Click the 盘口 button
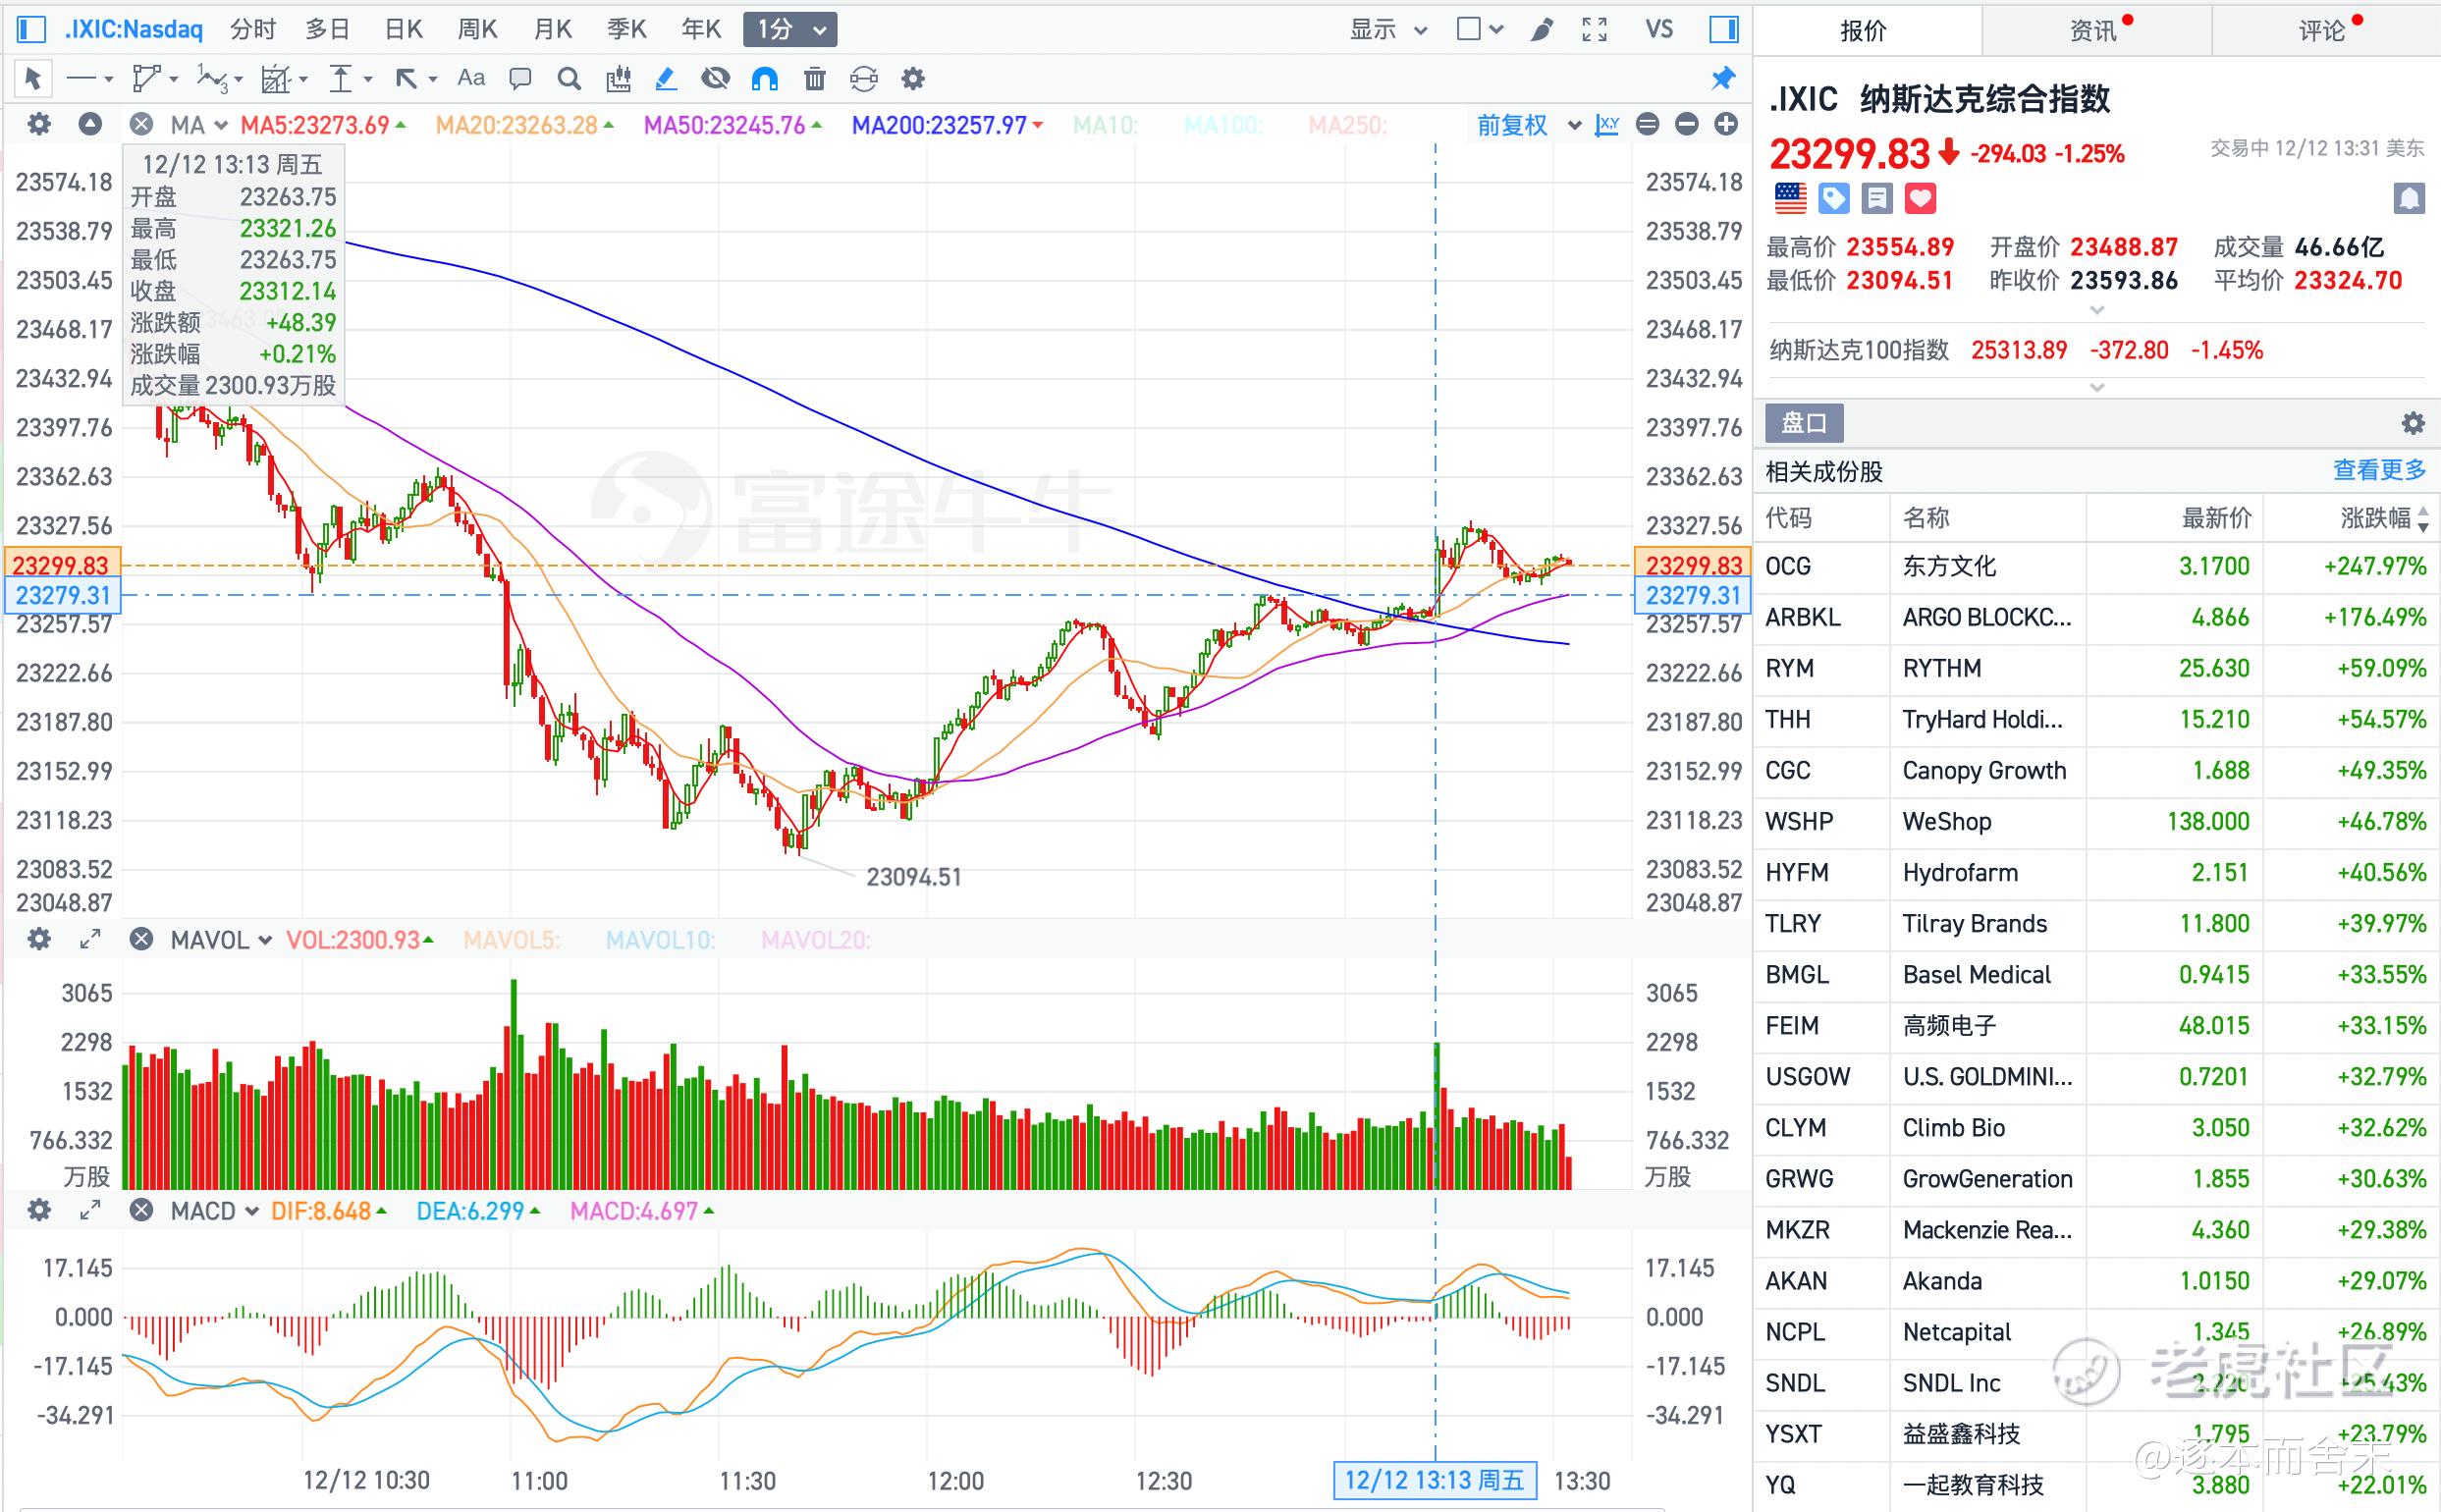This screenshot has width=2441, height=1512. [x=1804, y=423]
